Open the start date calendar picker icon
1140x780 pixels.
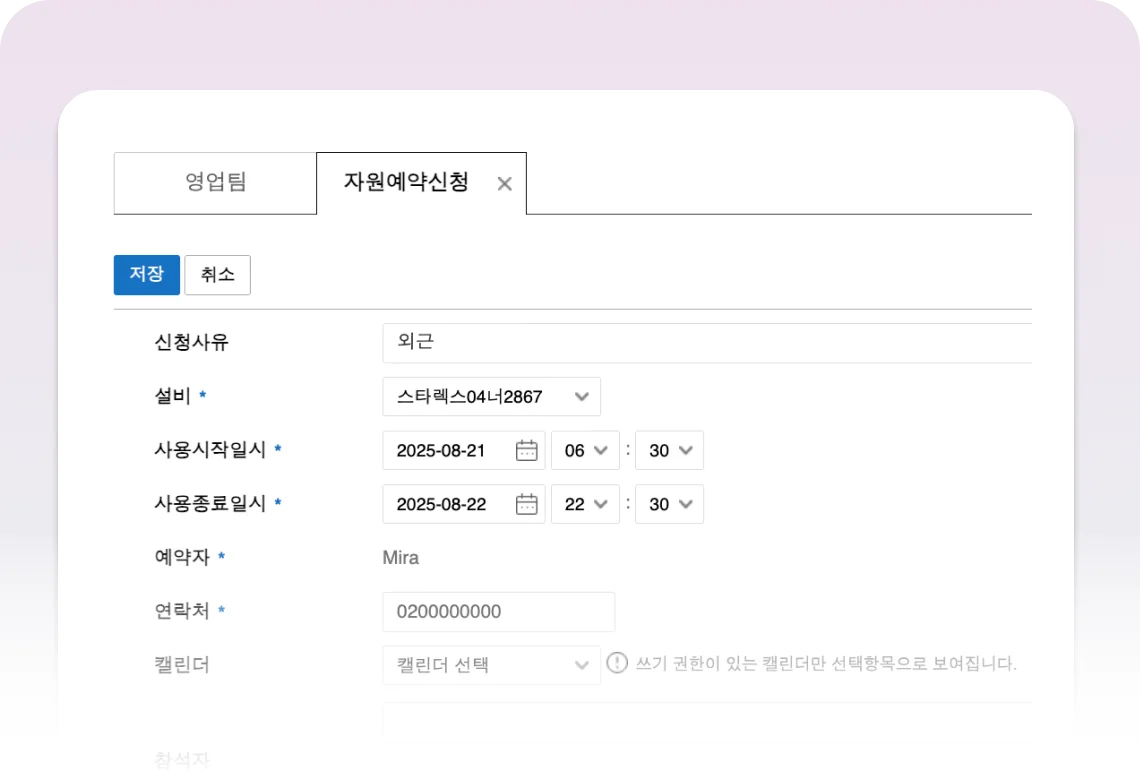click(526, 451)
